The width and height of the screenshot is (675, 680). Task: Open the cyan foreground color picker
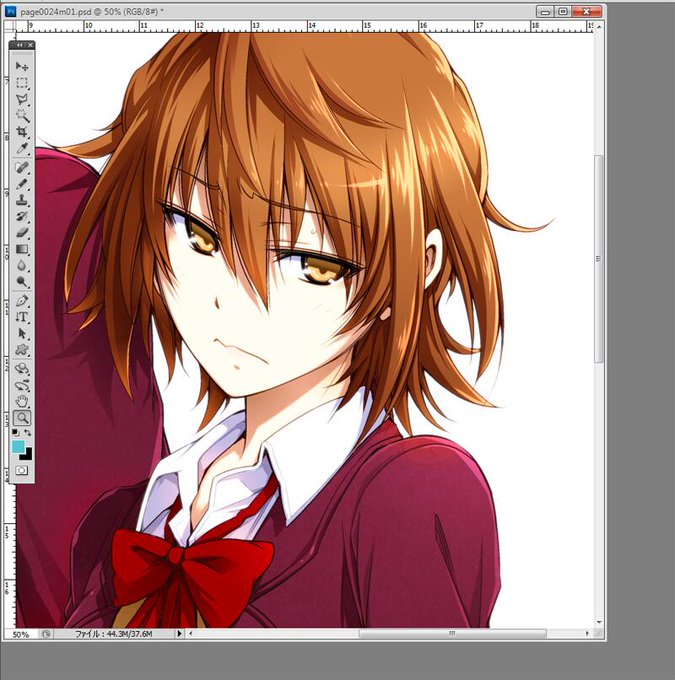[x=18, y=447]
